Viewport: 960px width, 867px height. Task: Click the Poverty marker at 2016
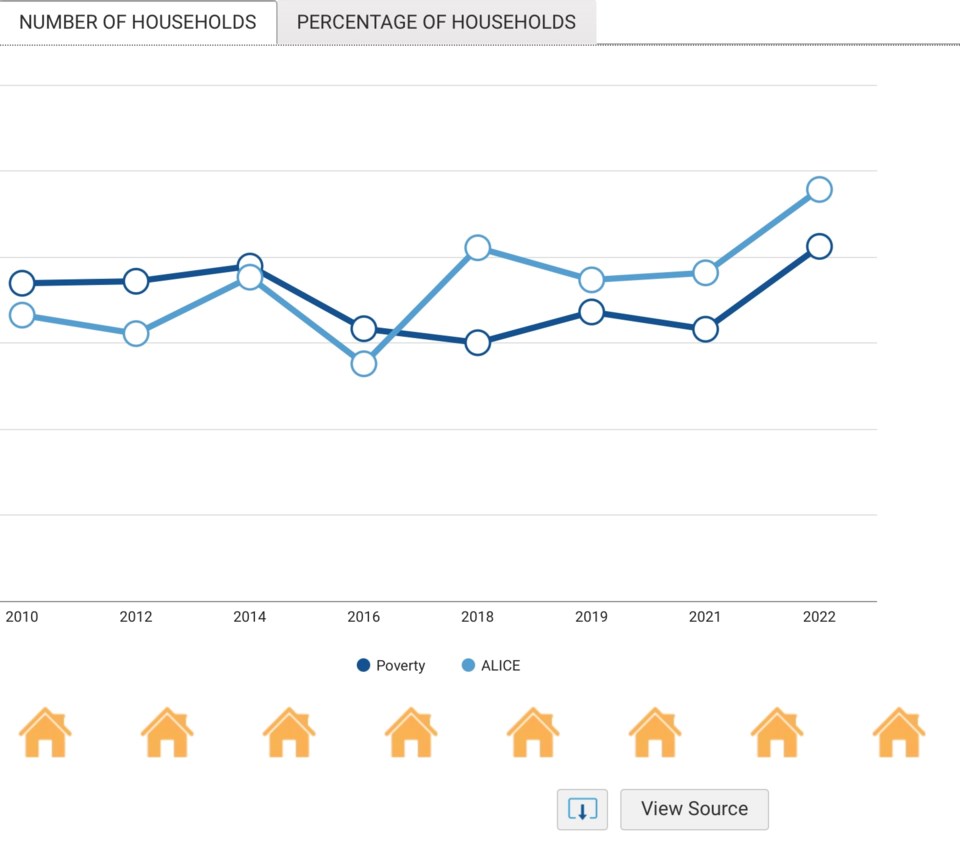(x=364, y=329)
